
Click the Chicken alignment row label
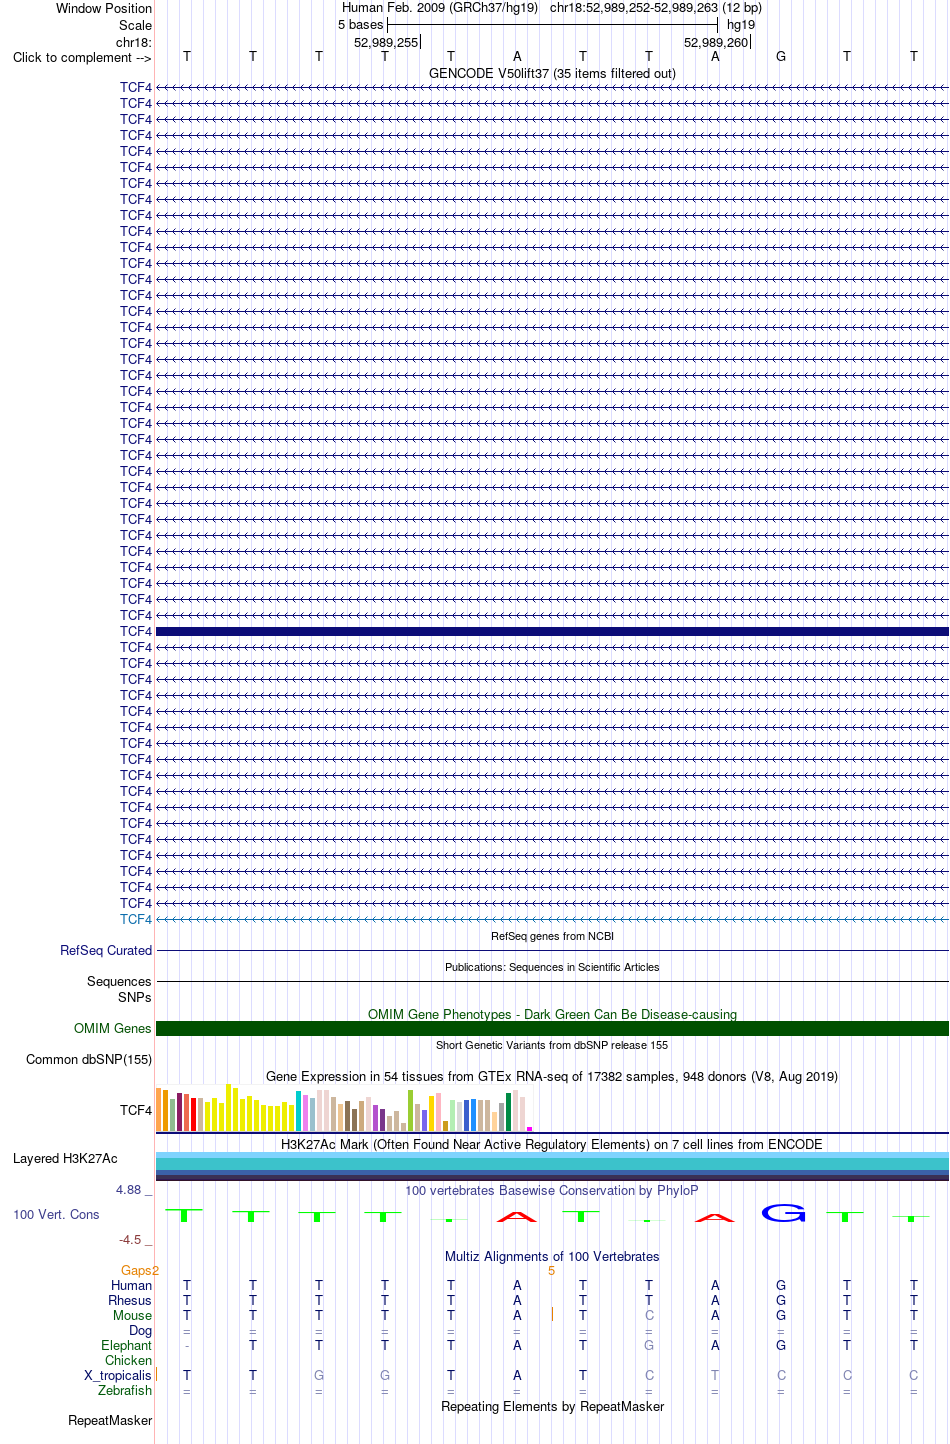[x=129, y=1360]
